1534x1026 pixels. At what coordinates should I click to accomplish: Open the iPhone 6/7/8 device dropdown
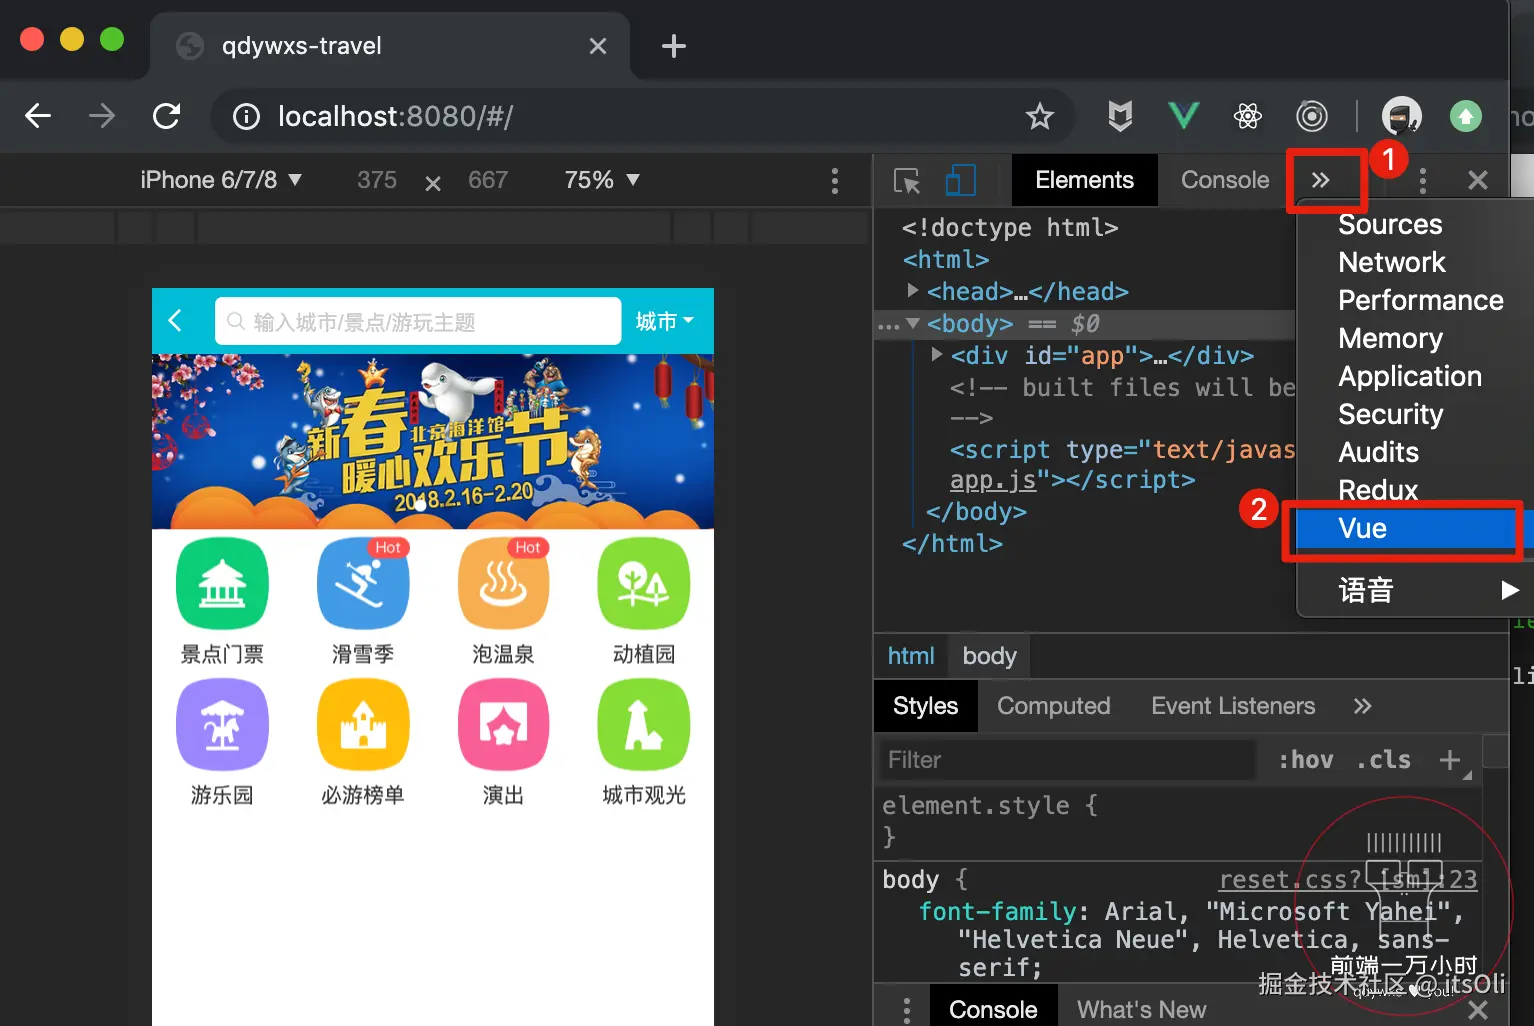click(221, 180)
